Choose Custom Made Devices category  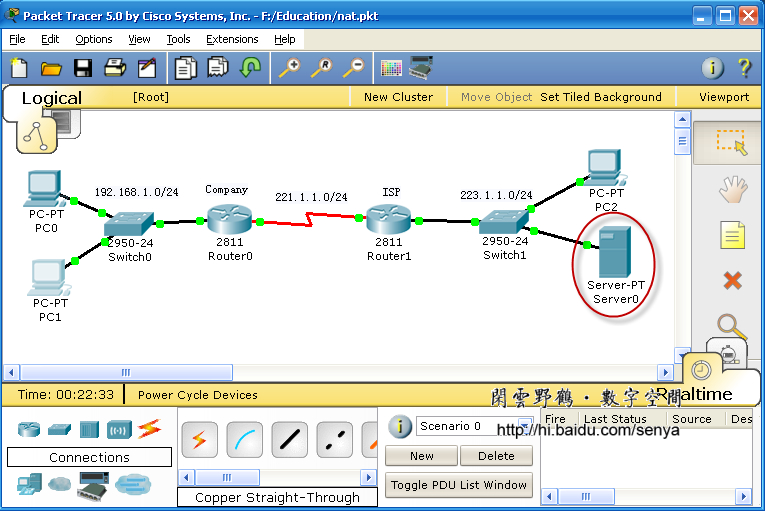[93, 486]
